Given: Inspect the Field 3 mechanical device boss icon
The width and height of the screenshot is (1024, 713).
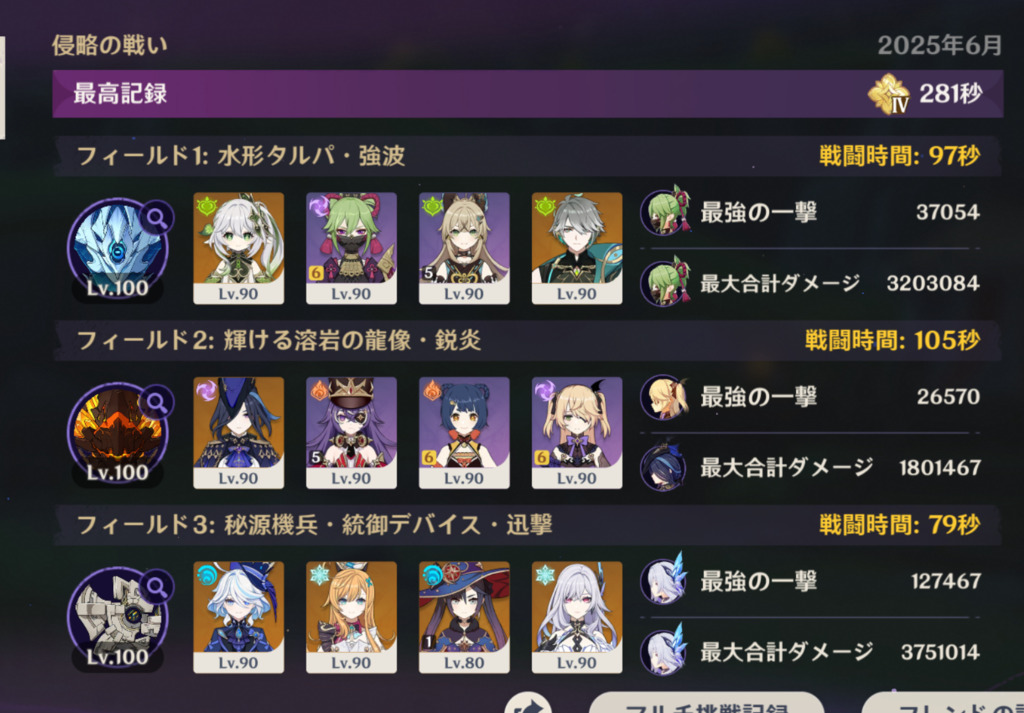Looking at the screenshot, I should [118, 619].
